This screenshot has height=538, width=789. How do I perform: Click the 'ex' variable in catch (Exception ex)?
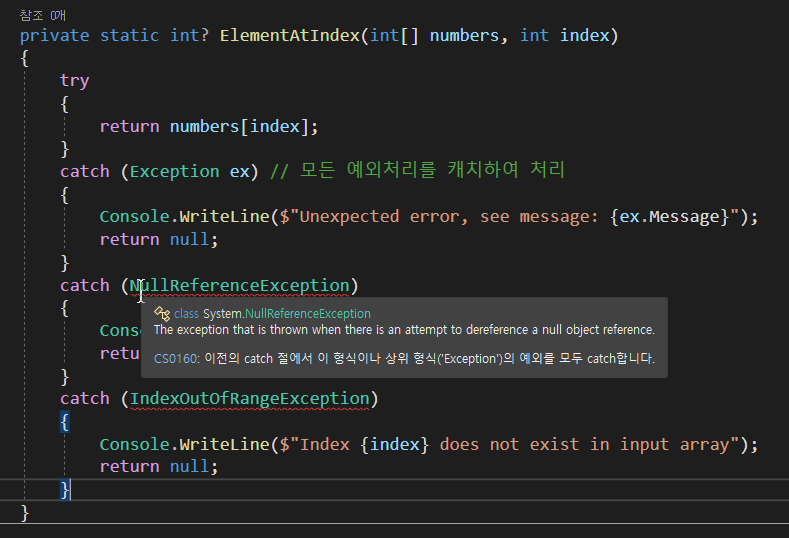point(240,171)
